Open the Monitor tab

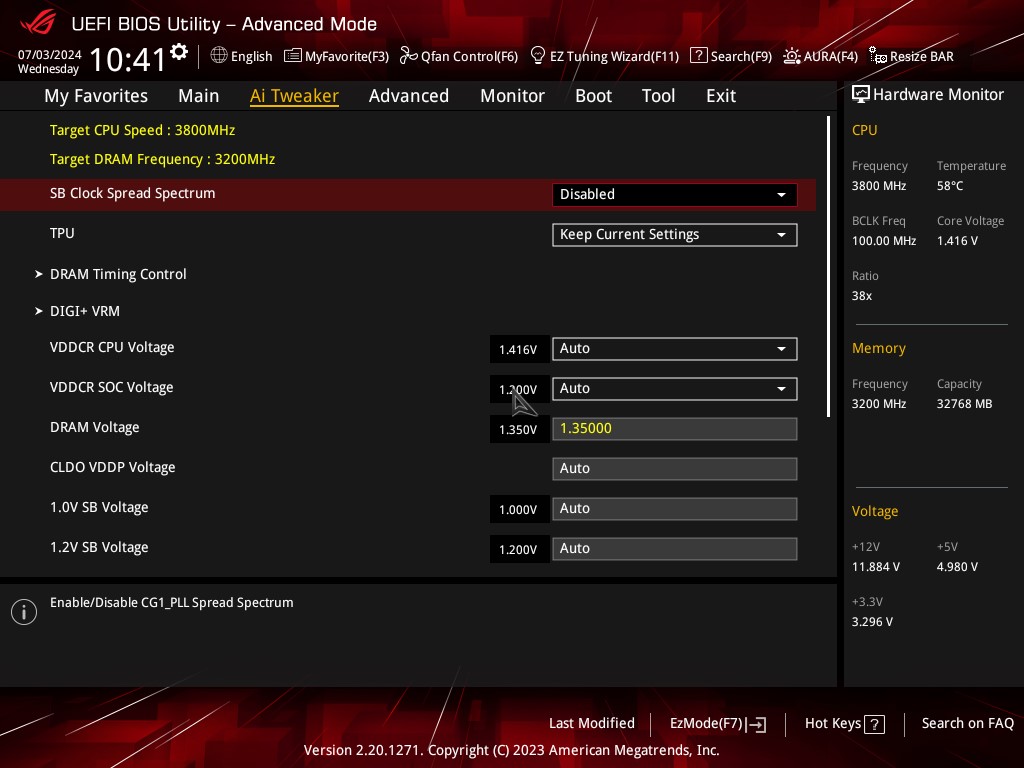coord(512,96)
